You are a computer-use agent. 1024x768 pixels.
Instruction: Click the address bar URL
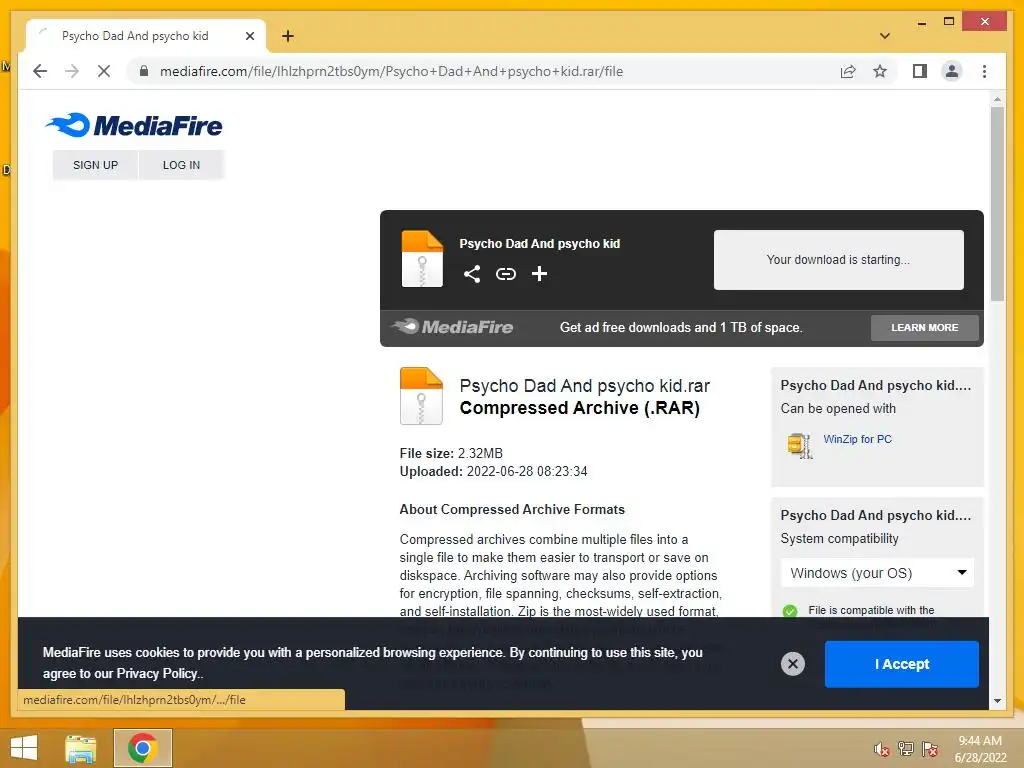click(391, 71)
